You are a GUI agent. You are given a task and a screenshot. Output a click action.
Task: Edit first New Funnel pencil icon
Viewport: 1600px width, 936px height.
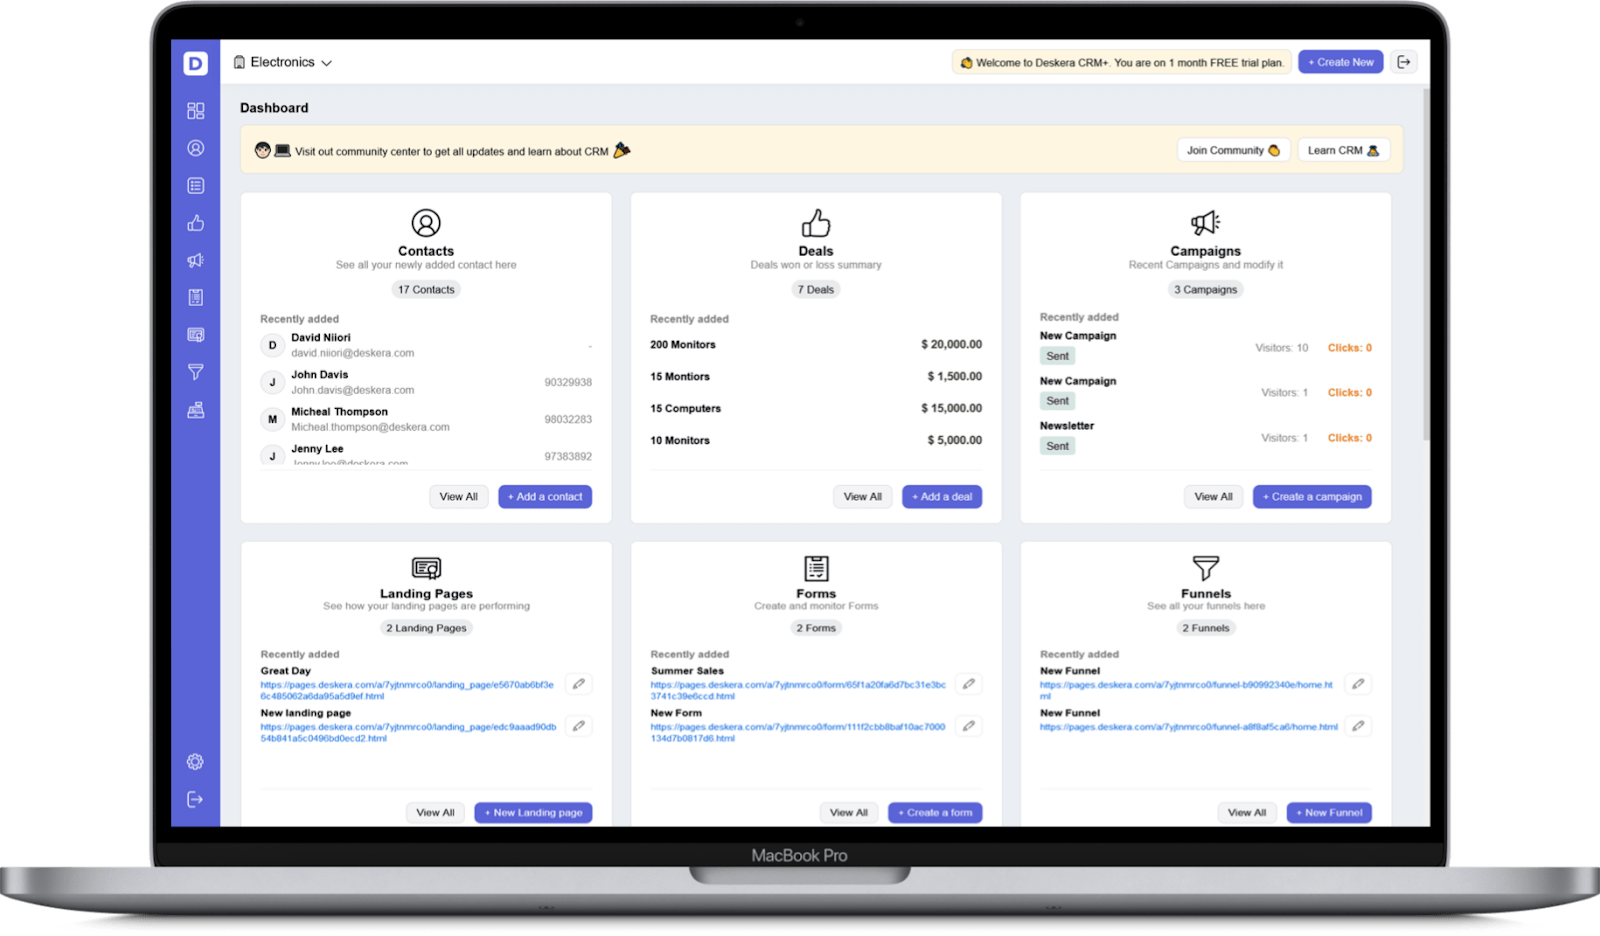click(1358, 684)
